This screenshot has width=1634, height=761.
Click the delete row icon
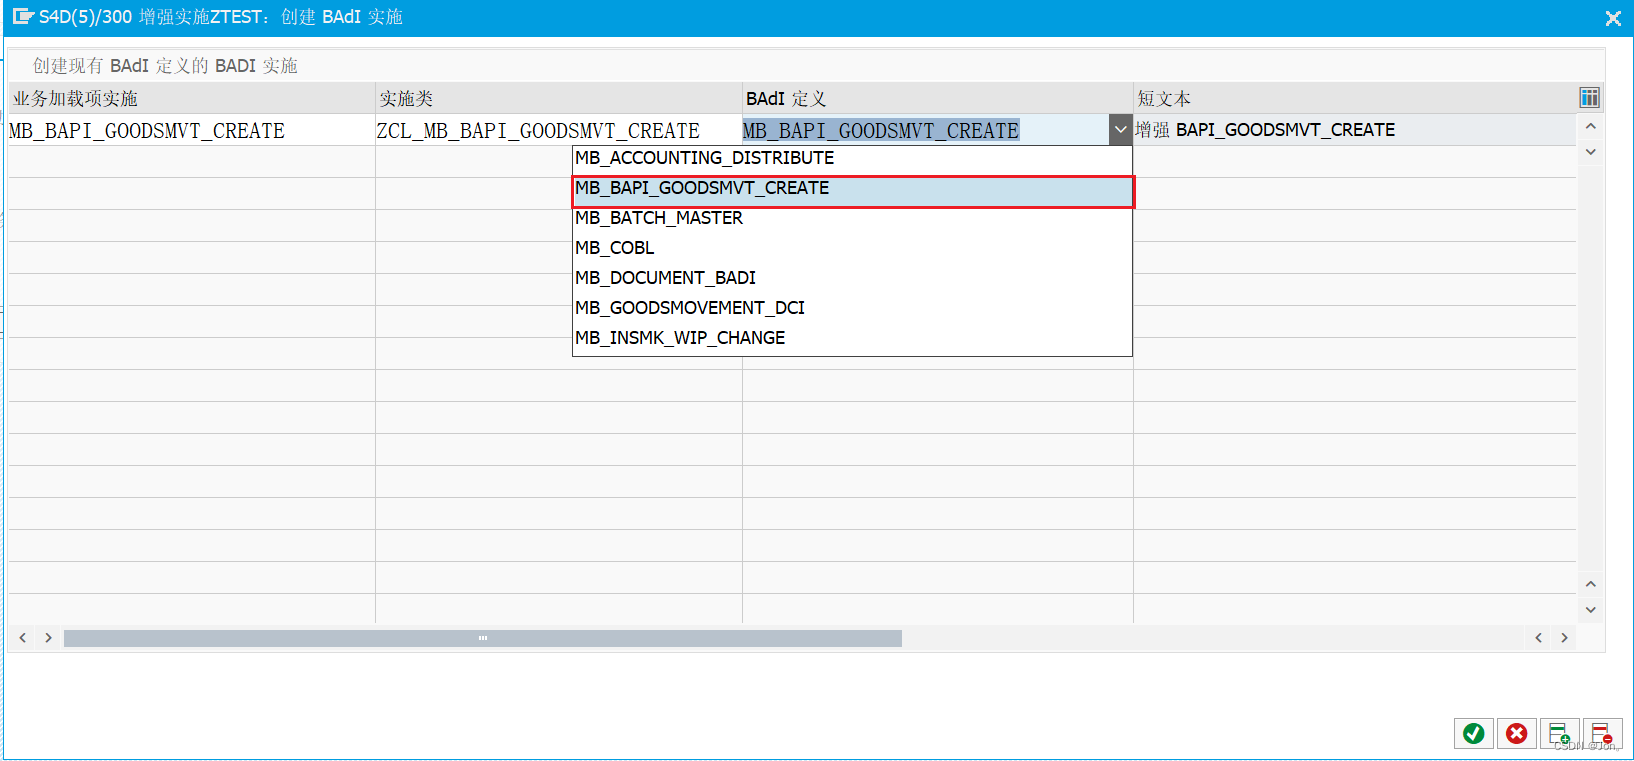[1601, 734]
